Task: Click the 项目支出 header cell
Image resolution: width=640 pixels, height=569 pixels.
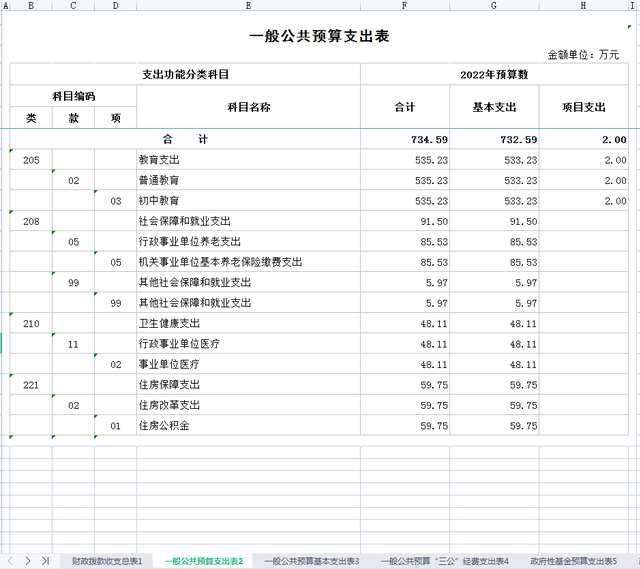Action: coord(583,107)
